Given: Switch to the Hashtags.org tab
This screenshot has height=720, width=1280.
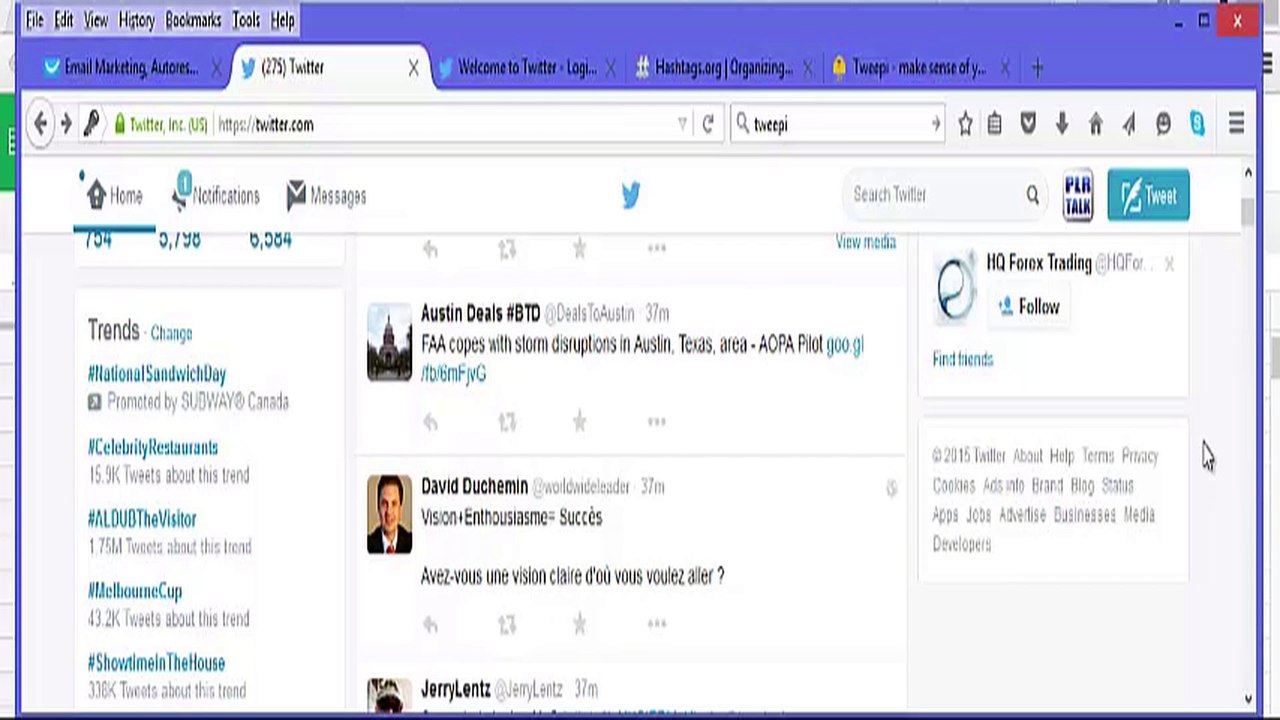Looking at the screenshot, I should (722, 68).
